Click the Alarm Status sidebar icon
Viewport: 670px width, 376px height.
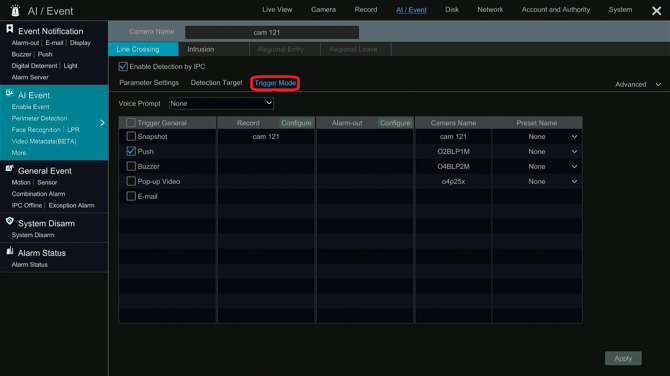pos(9,251)
